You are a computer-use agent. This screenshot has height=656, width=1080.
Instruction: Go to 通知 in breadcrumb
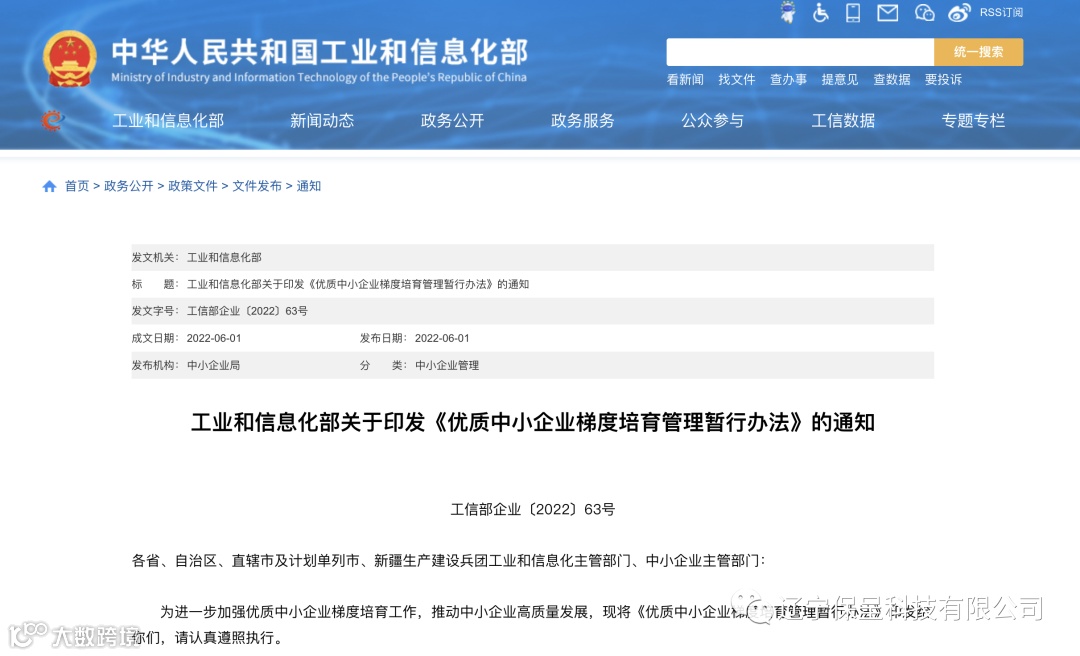click(x=309, y=186)
